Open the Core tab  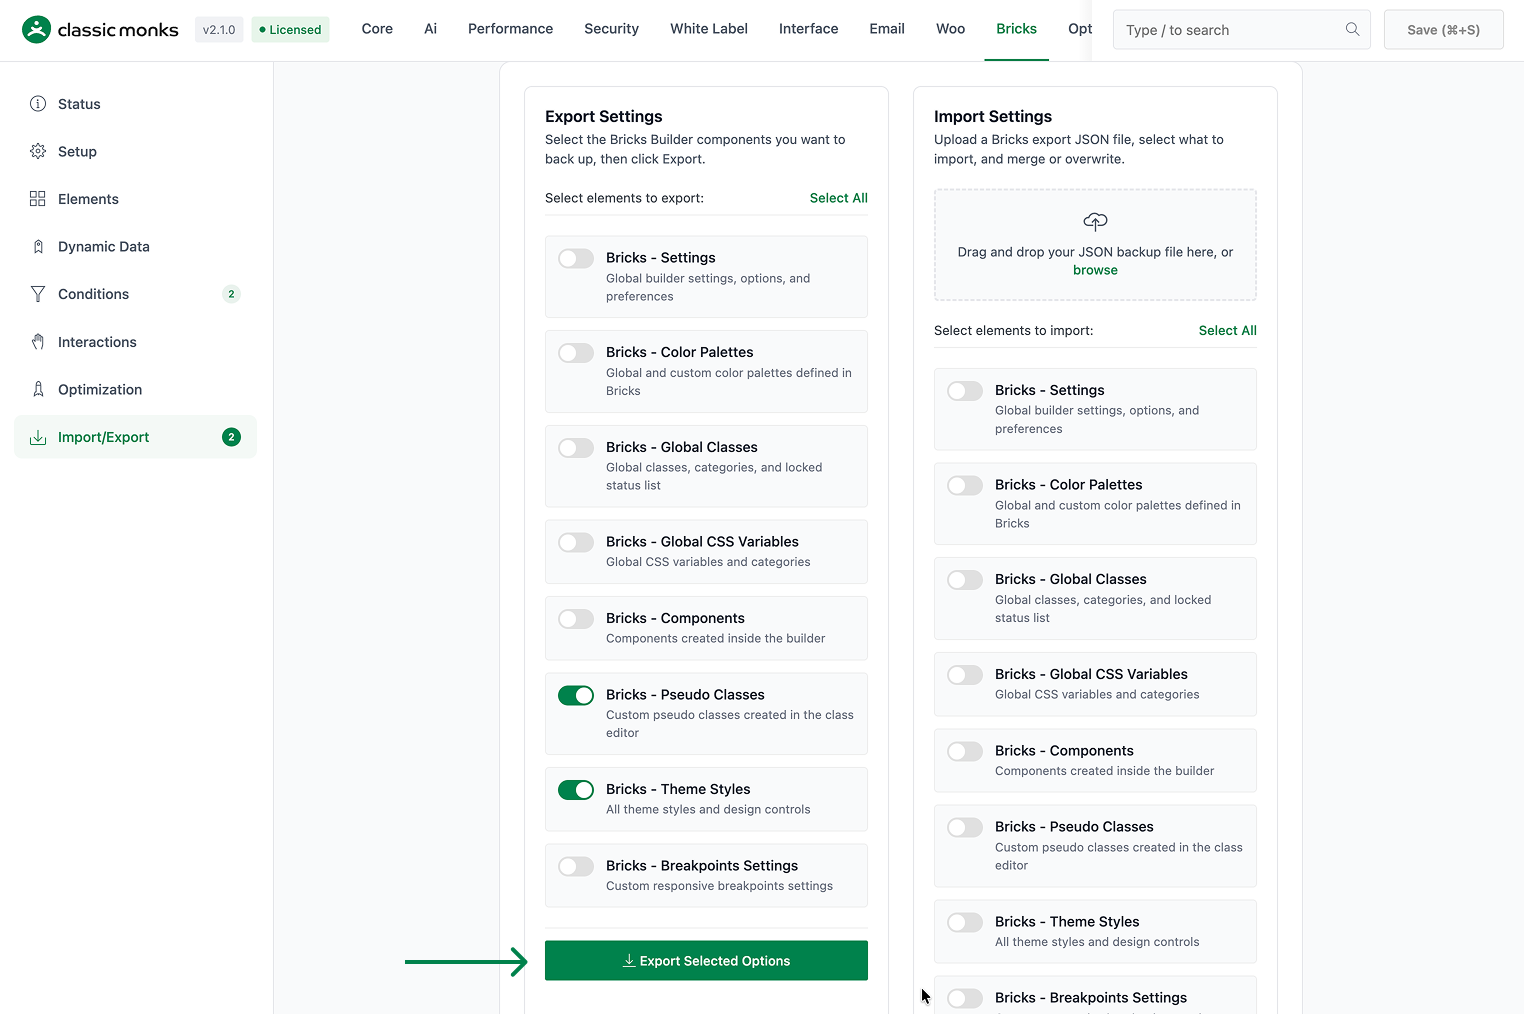[x=377, y=29]
